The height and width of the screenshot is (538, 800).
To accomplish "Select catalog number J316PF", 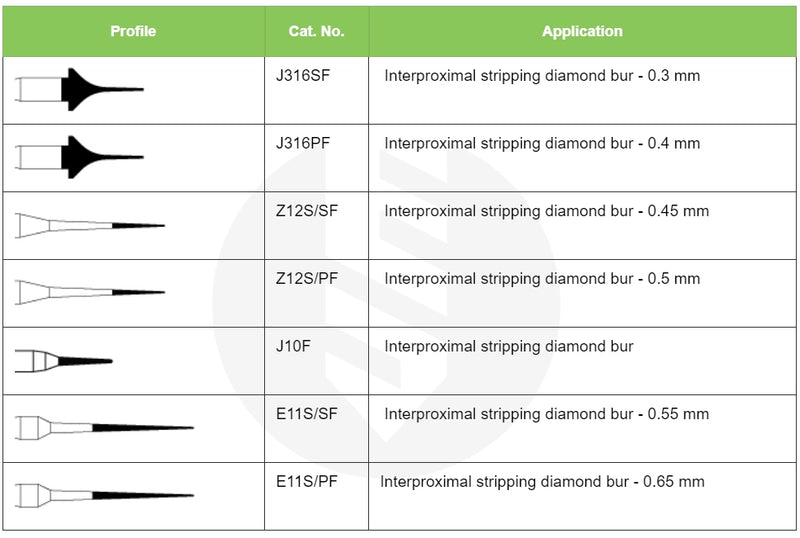I will (x=303, y=143).
